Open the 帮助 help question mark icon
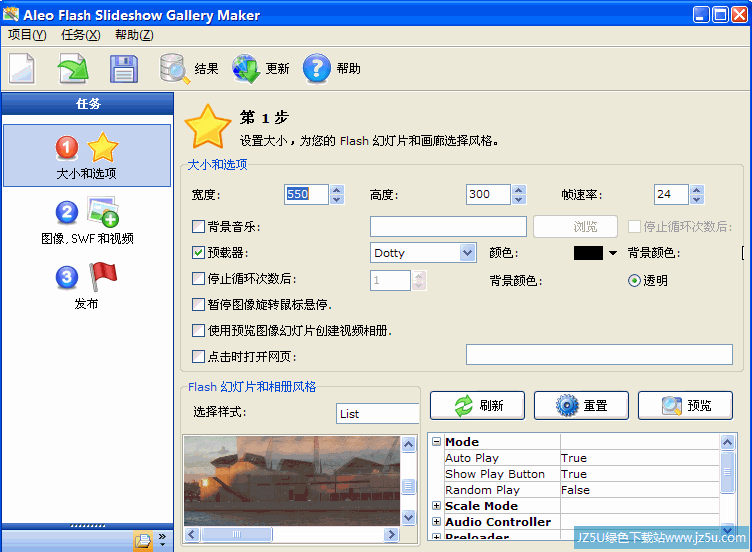This screenshot has height=552, width=752. pos(317,69)
